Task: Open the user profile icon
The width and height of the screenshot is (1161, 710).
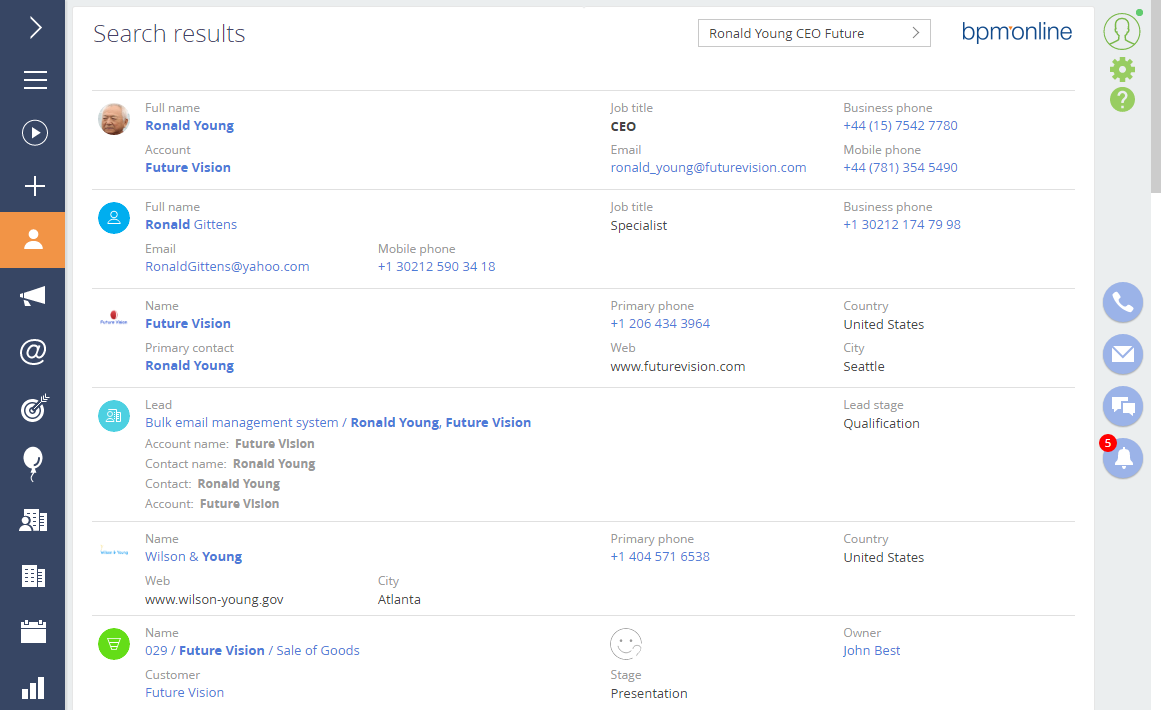Action: coord(1122,32)
